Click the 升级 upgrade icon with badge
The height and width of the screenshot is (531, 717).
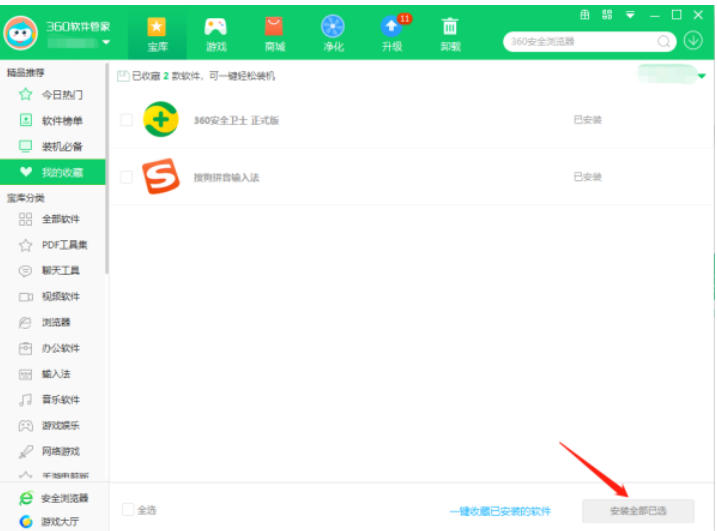[392, 32]
